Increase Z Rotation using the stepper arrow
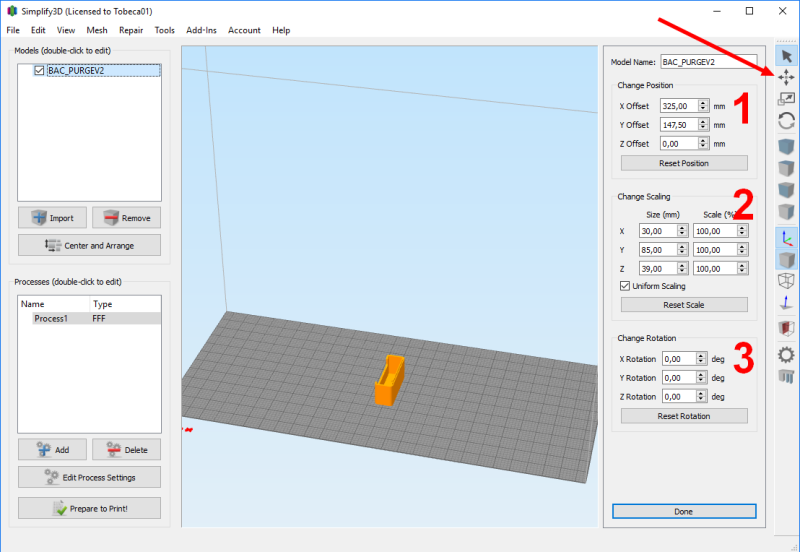Viewport: 800px width, 552px height. click(703, 394)
